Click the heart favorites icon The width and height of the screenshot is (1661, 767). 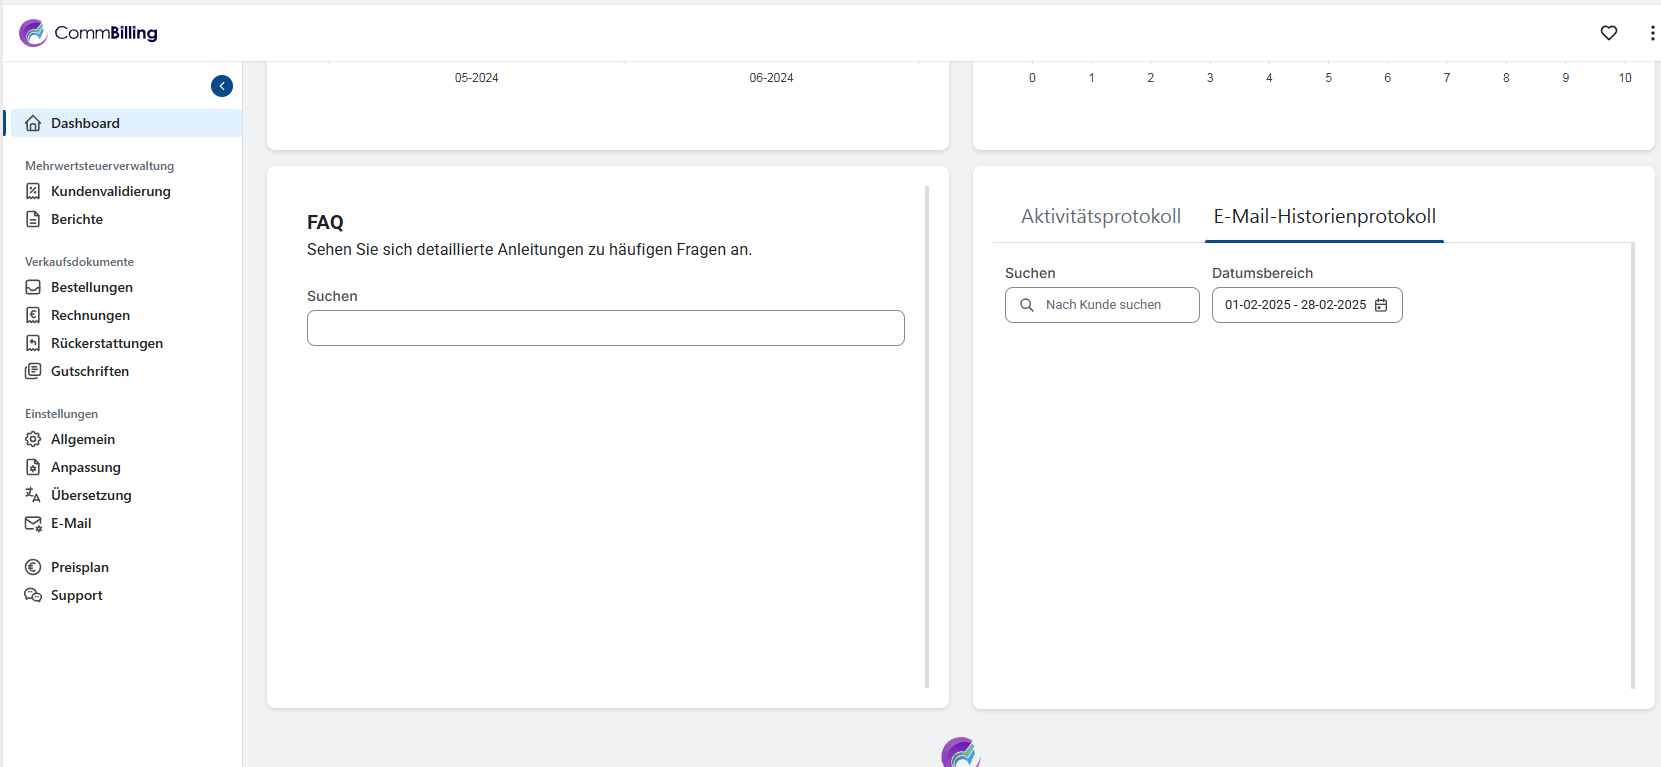[1608, 33]
